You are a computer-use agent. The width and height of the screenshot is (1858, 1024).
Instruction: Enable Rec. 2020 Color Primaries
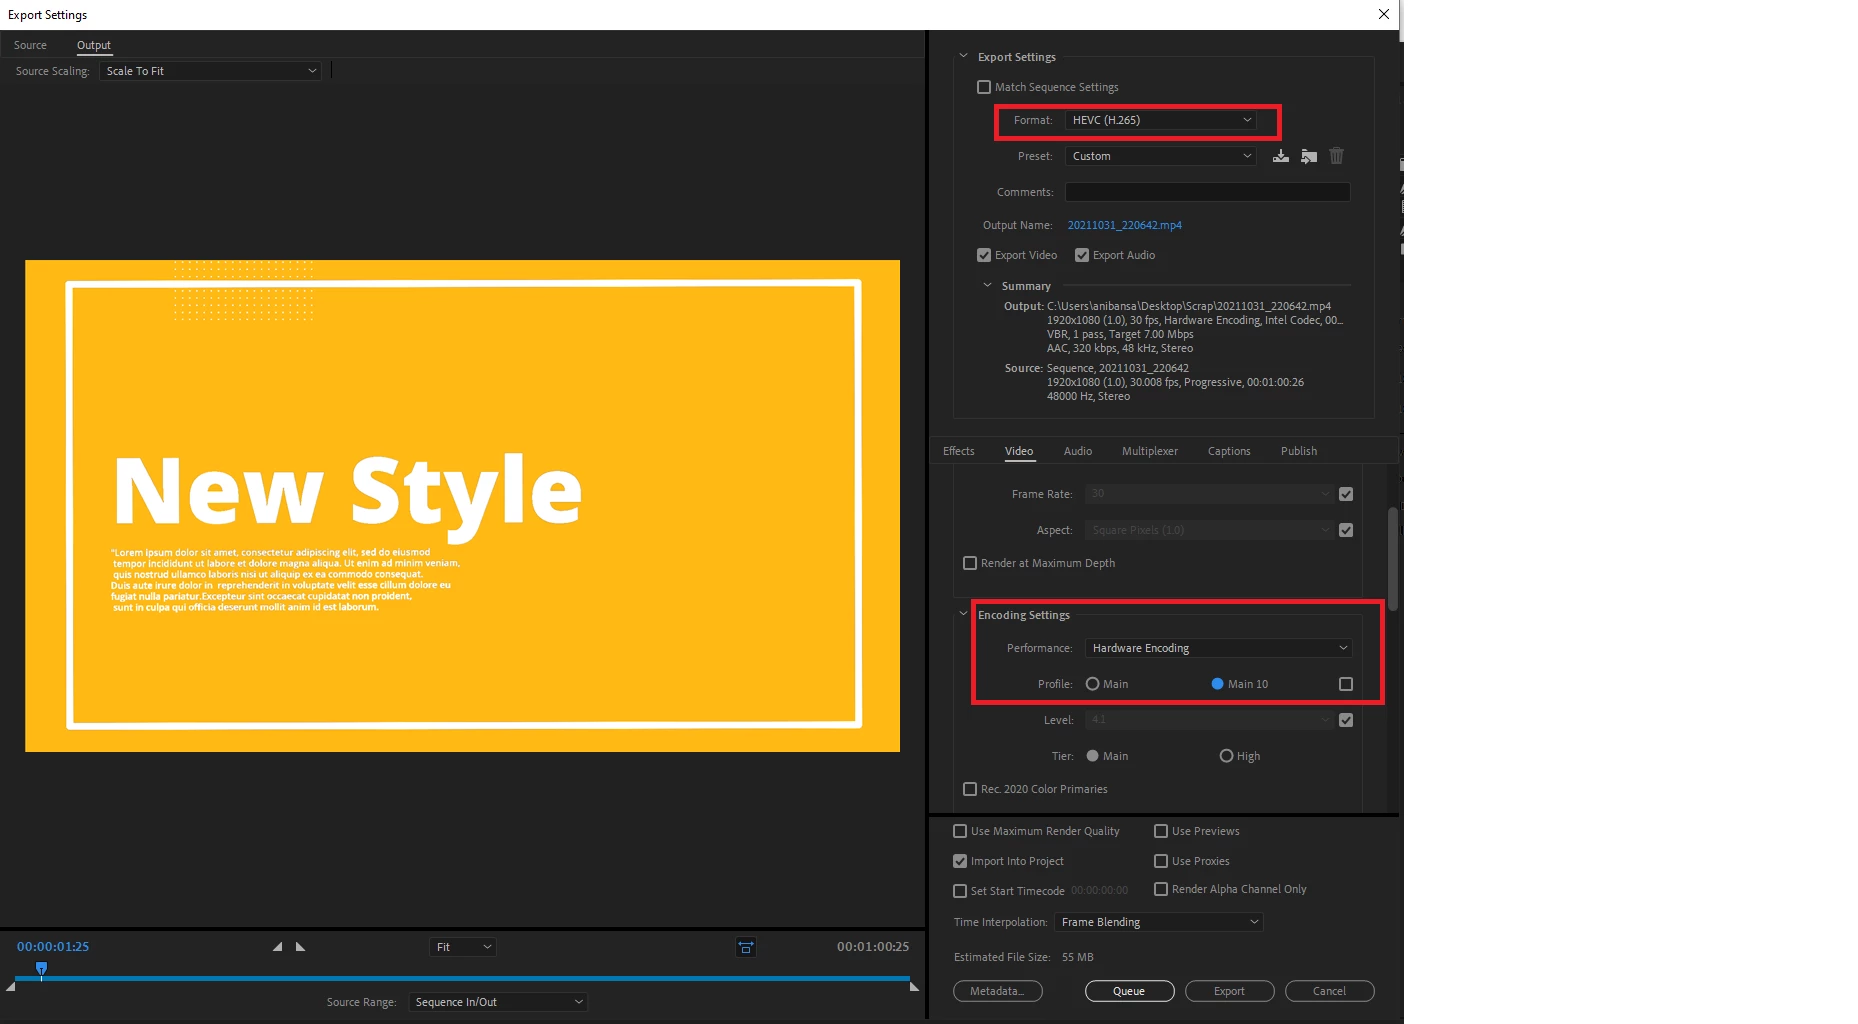click(x=970, y=789)
